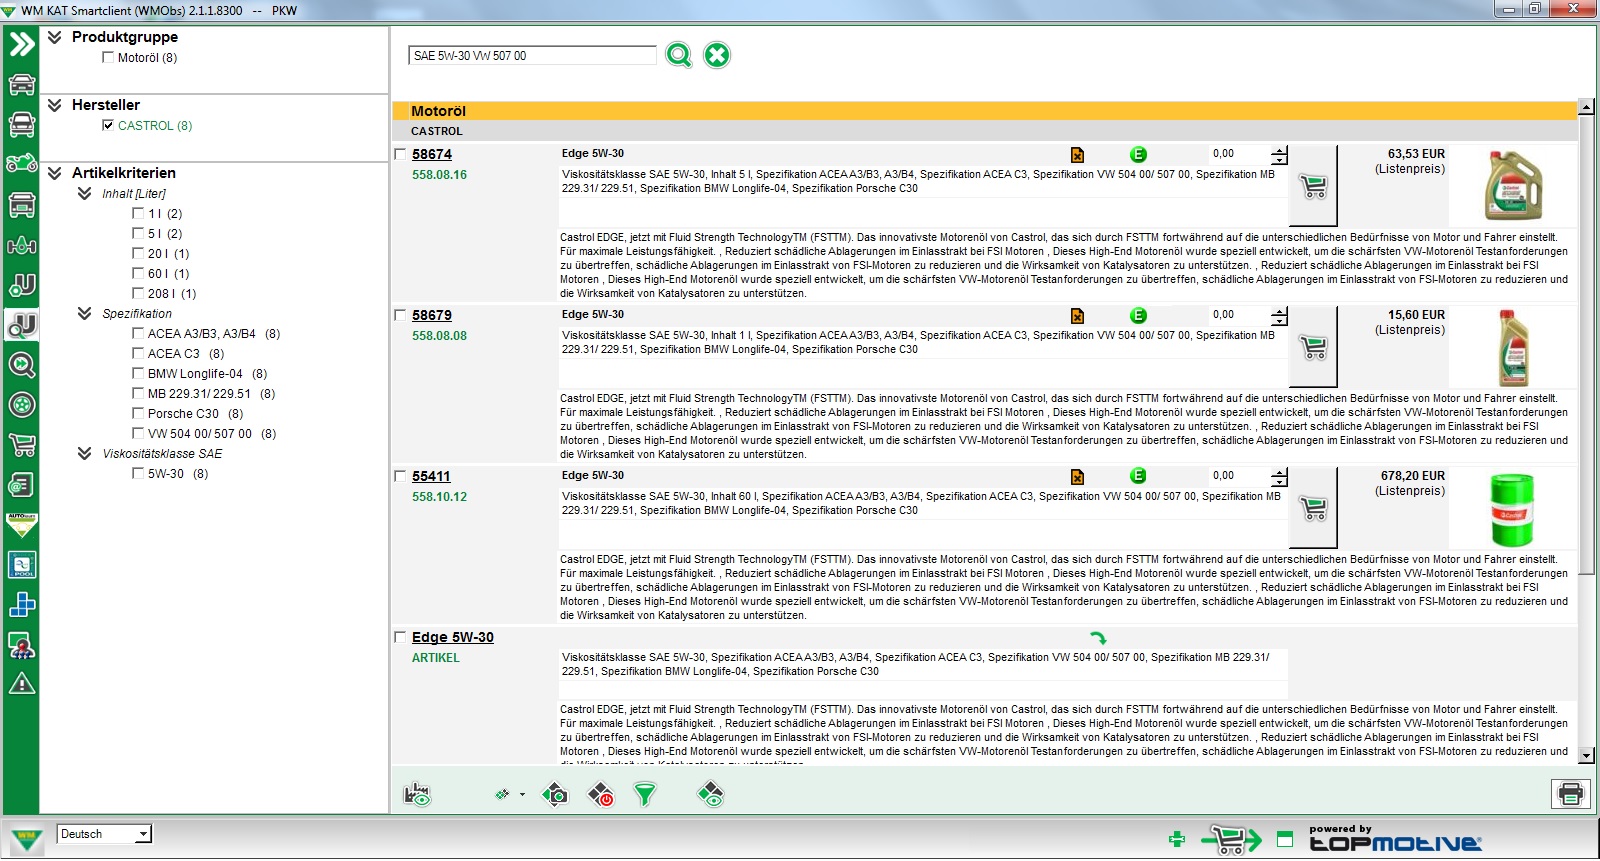The width and height of the screenshot is (1600, 861).
Task: Click the diamond eye view icon
Action: (710, 795)
